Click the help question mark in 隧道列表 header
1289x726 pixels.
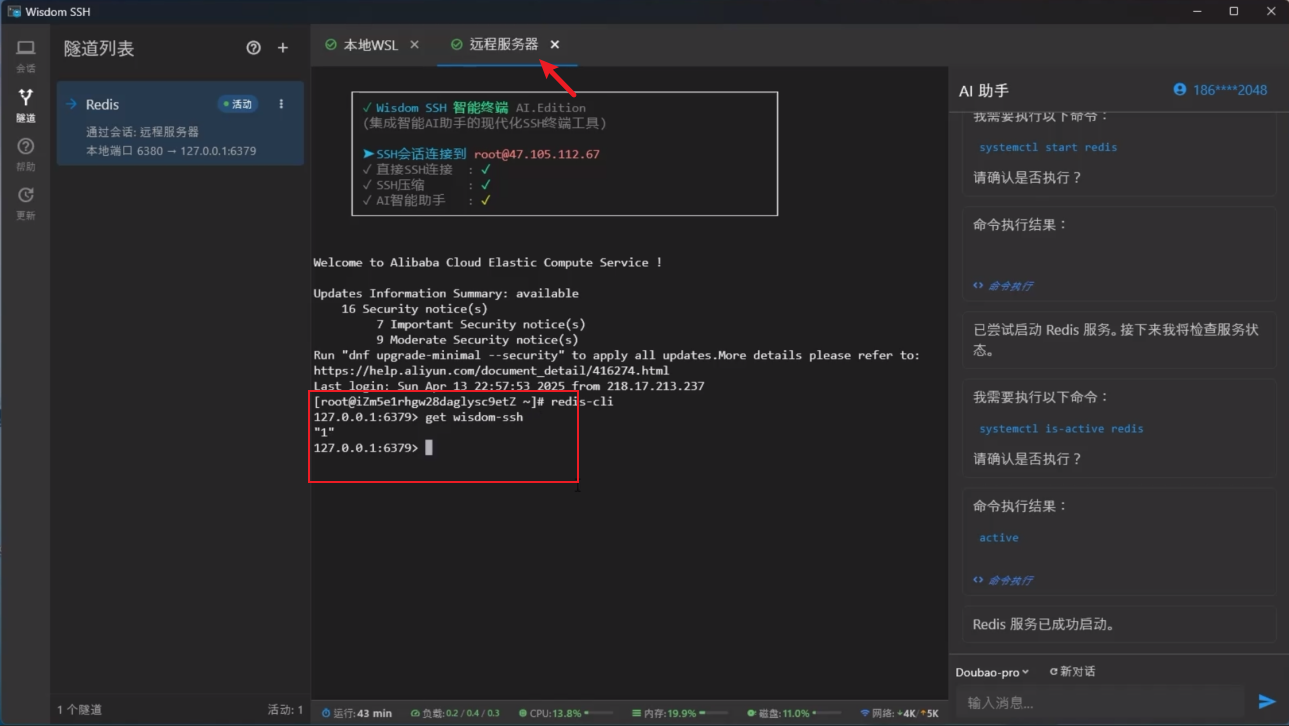pyautogui.click(x=253, y=47)
